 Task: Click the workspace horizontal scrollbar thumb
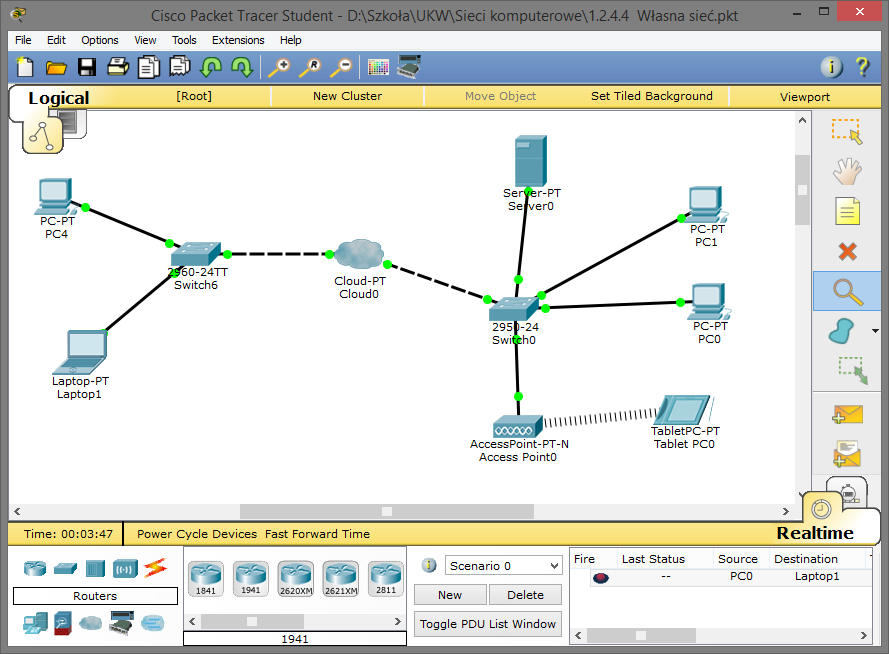pyautogui.click(x=387, y=511)
